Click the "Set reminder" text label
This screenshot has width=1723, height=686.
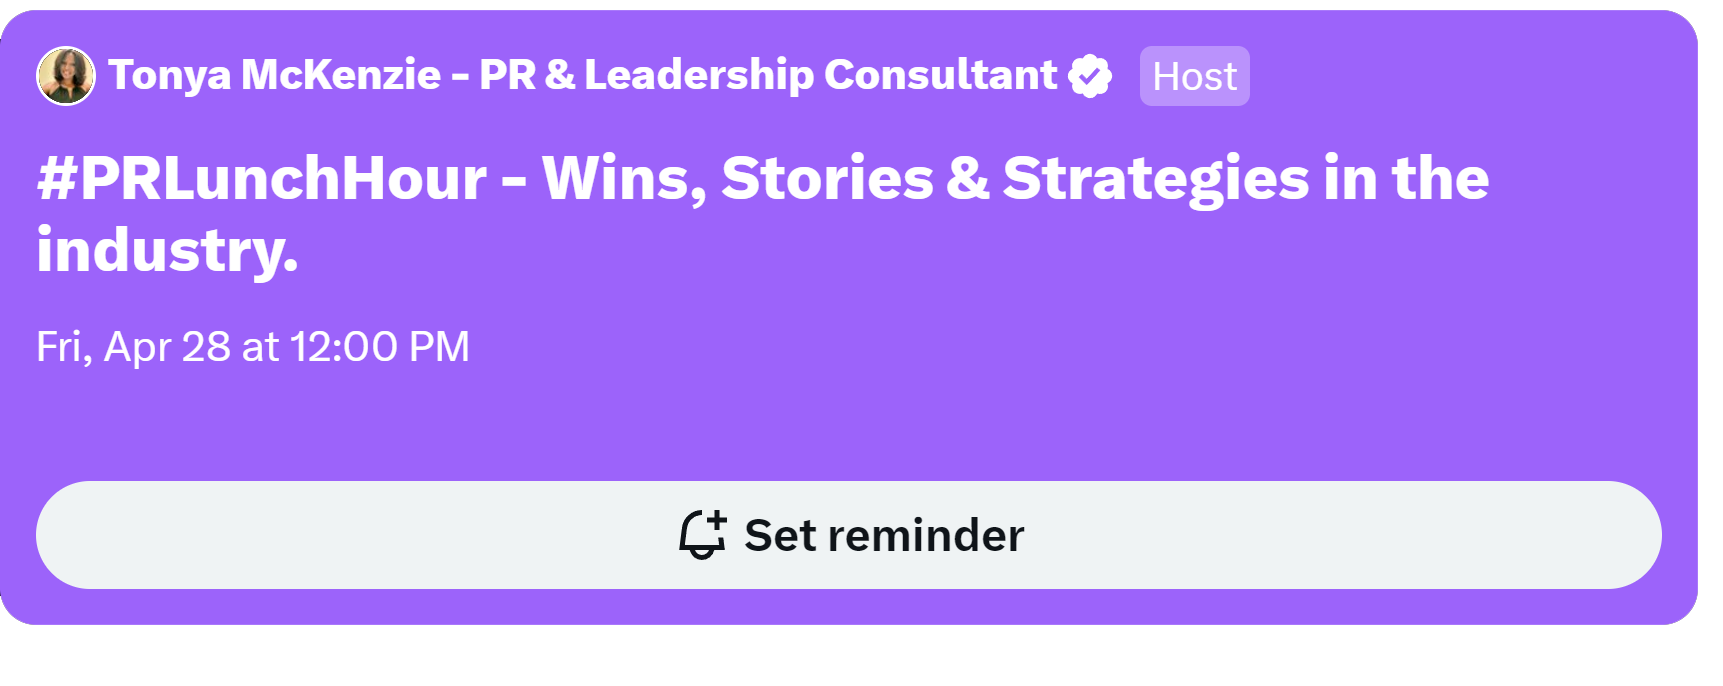click(884, 536)
